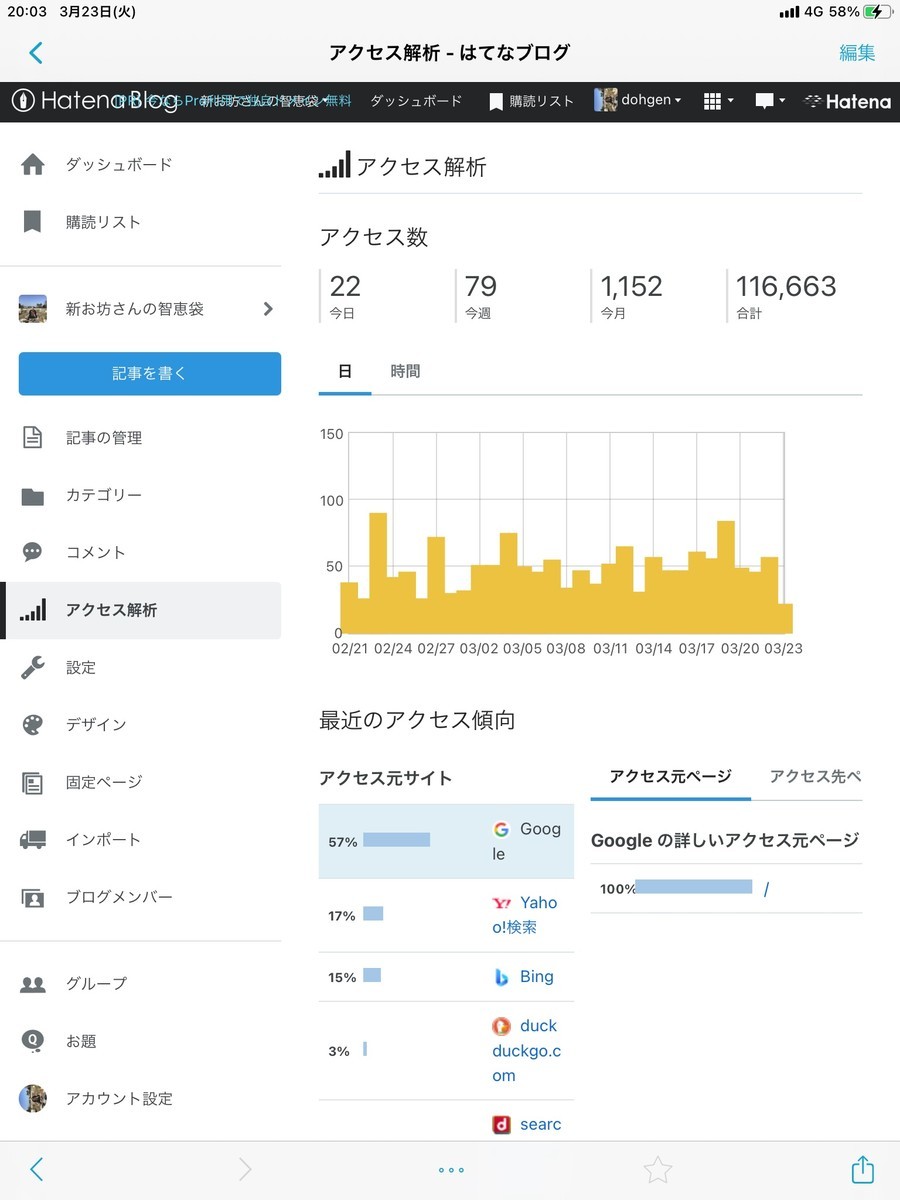Screen dimensions: 900x1200
Task: Tap the battery indicator in the status bar
Action: click(x=878, y=12)
